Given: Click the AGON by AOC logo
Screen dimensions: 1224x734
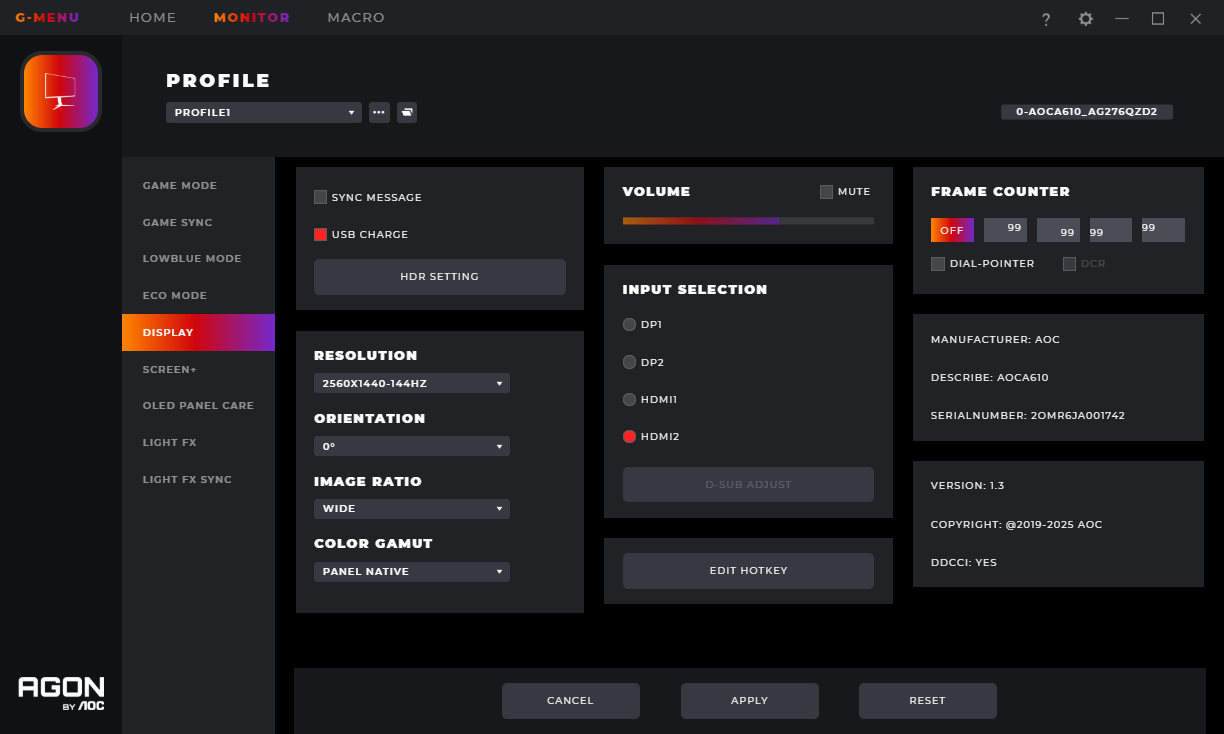Looking at the screenshot, I should click(x=61, y=694).
